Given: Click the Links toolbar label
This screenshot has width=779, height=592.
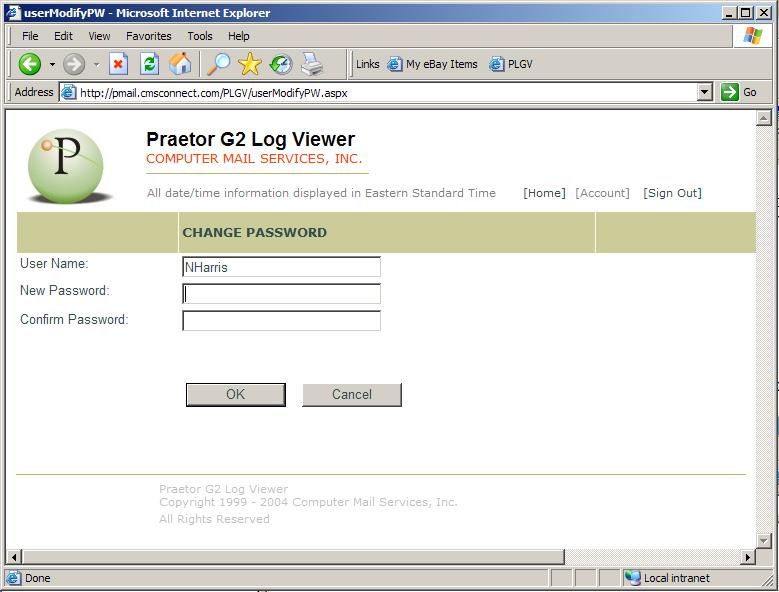Looking at the screenshot, I should tap(367, 64).
